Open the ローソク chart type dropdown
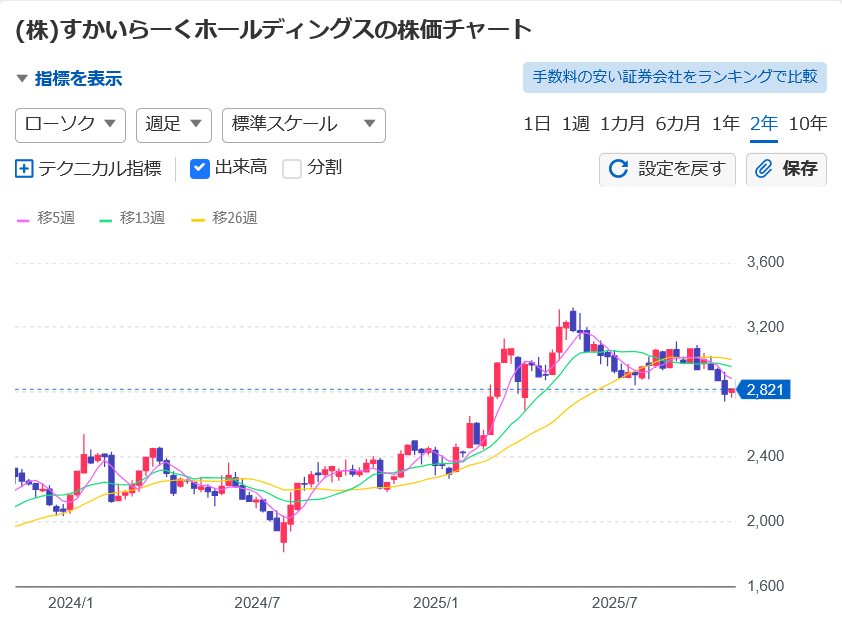Viewport: 842px width, 617px height. pos(70,124)
